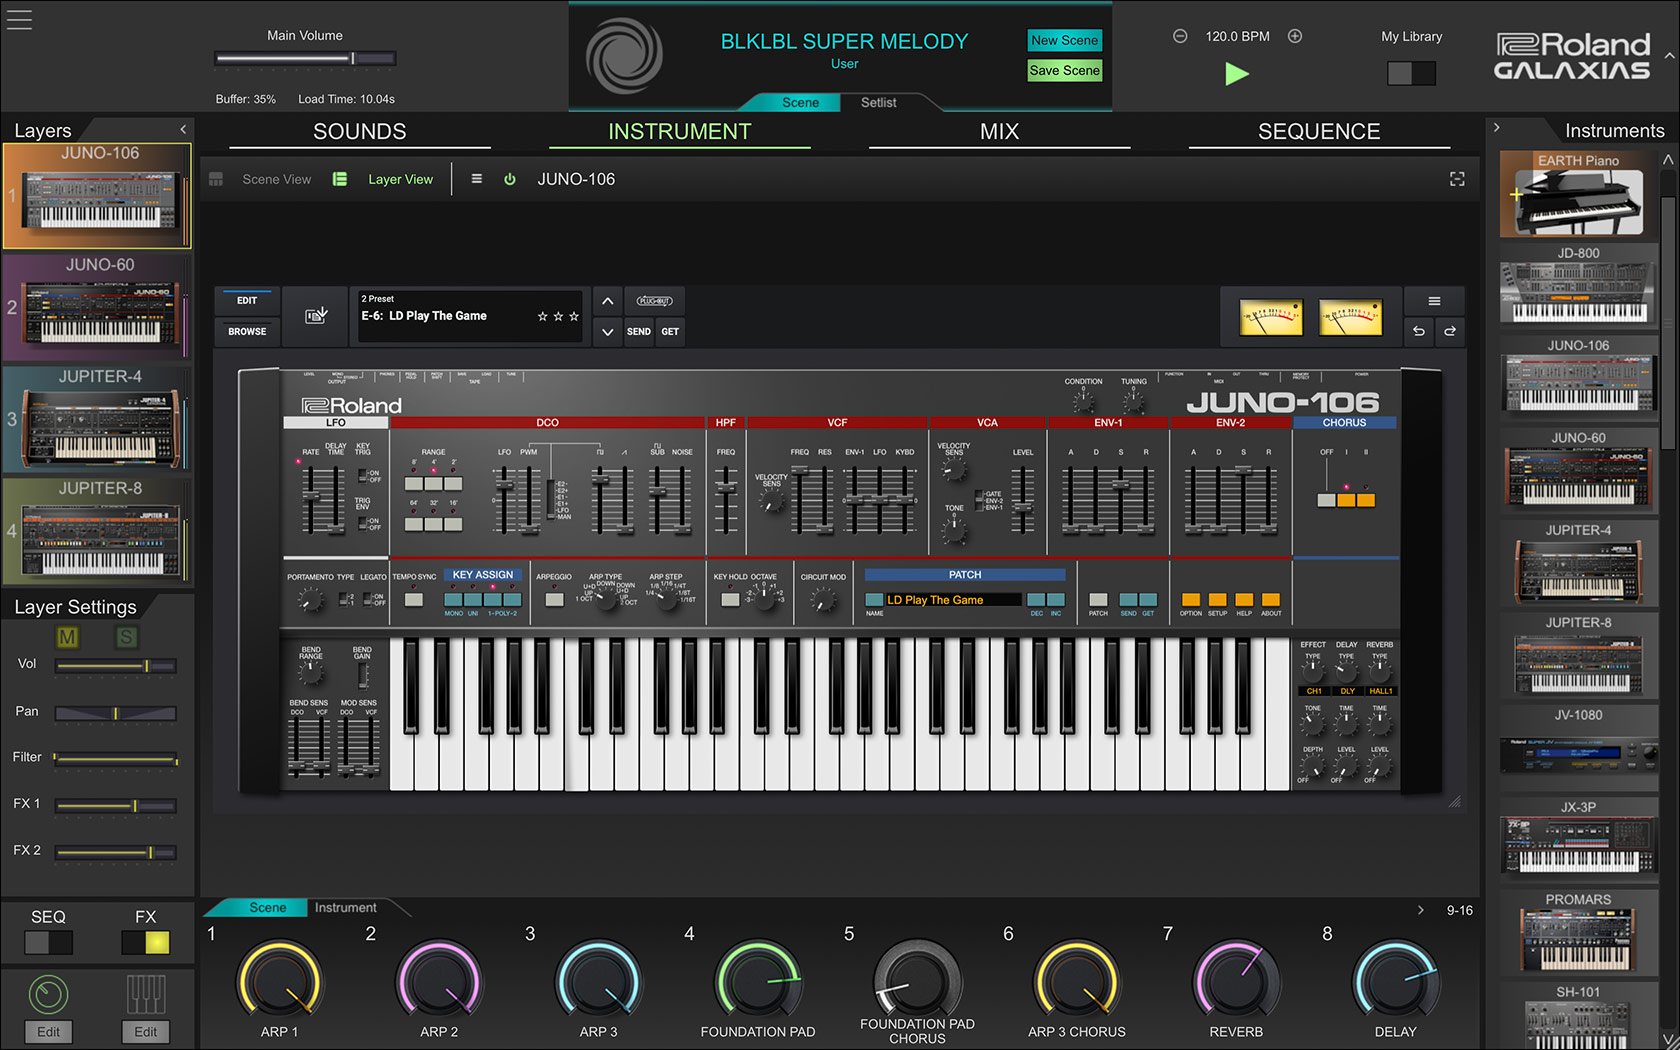This screenshot has height=1050, width=1680.
Task: Toggle the layer Solo S button
Action: 126,637
